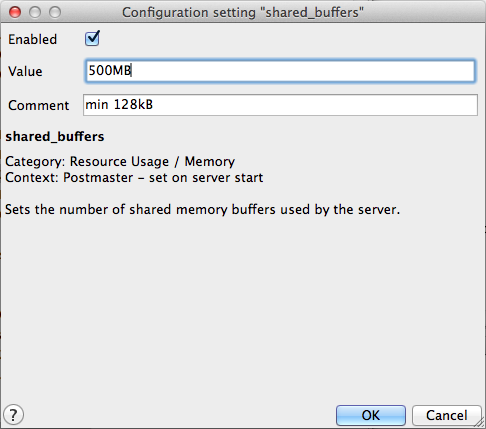Click the word Memory in the category line
This screenshot has height=429, width=486.
[210, 162]
